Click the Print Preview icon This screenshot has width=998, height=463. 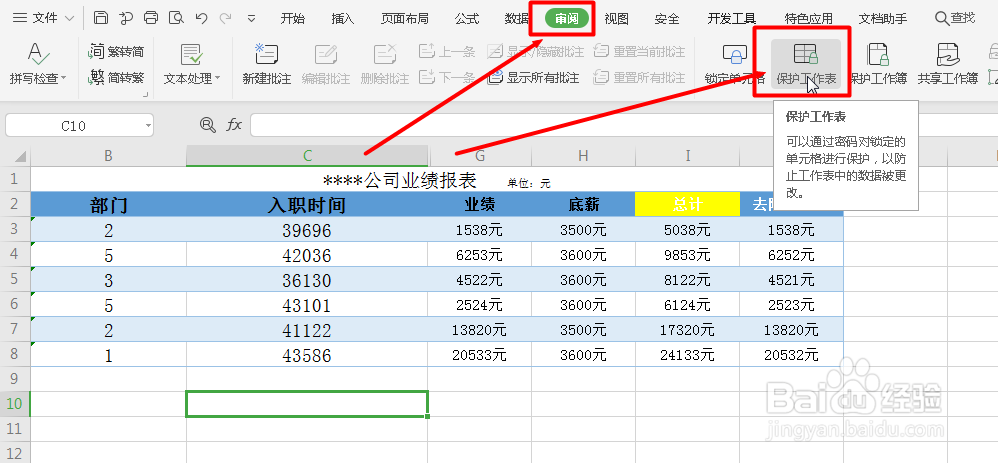click(x=176, y=18)
